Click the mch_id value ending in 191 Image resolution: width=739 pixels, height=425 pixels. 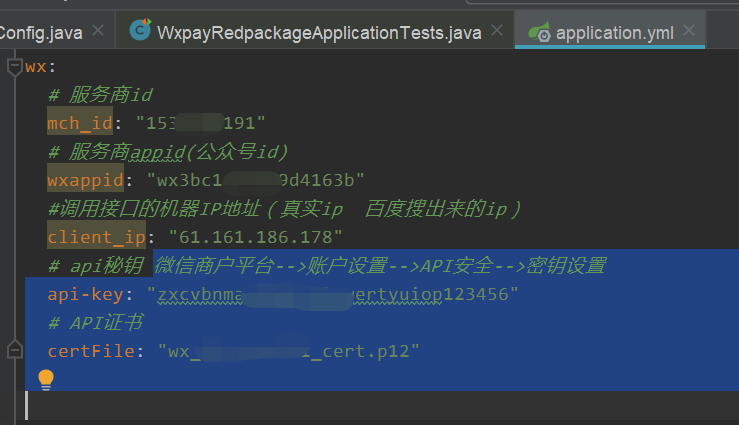[x=200, y=123]
